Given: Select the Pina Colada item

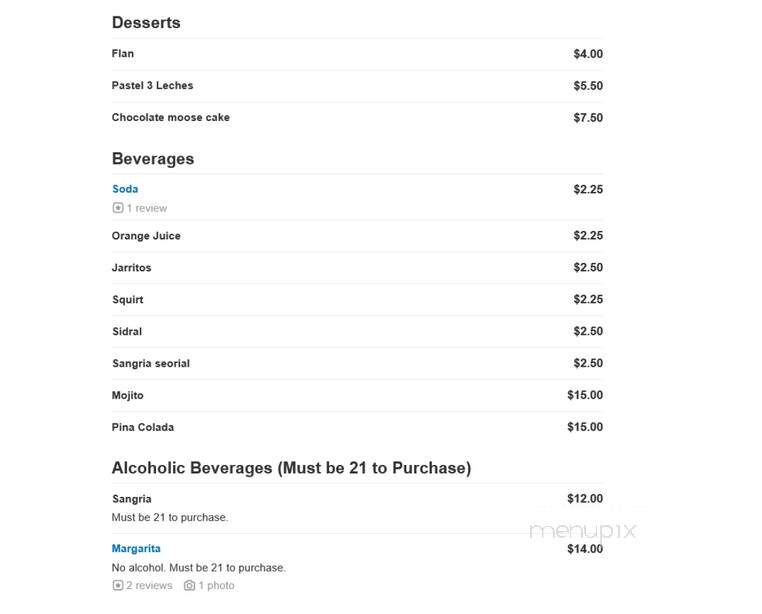Looking at the screenshot, I should pyautogui.click(x=143, y=427).
